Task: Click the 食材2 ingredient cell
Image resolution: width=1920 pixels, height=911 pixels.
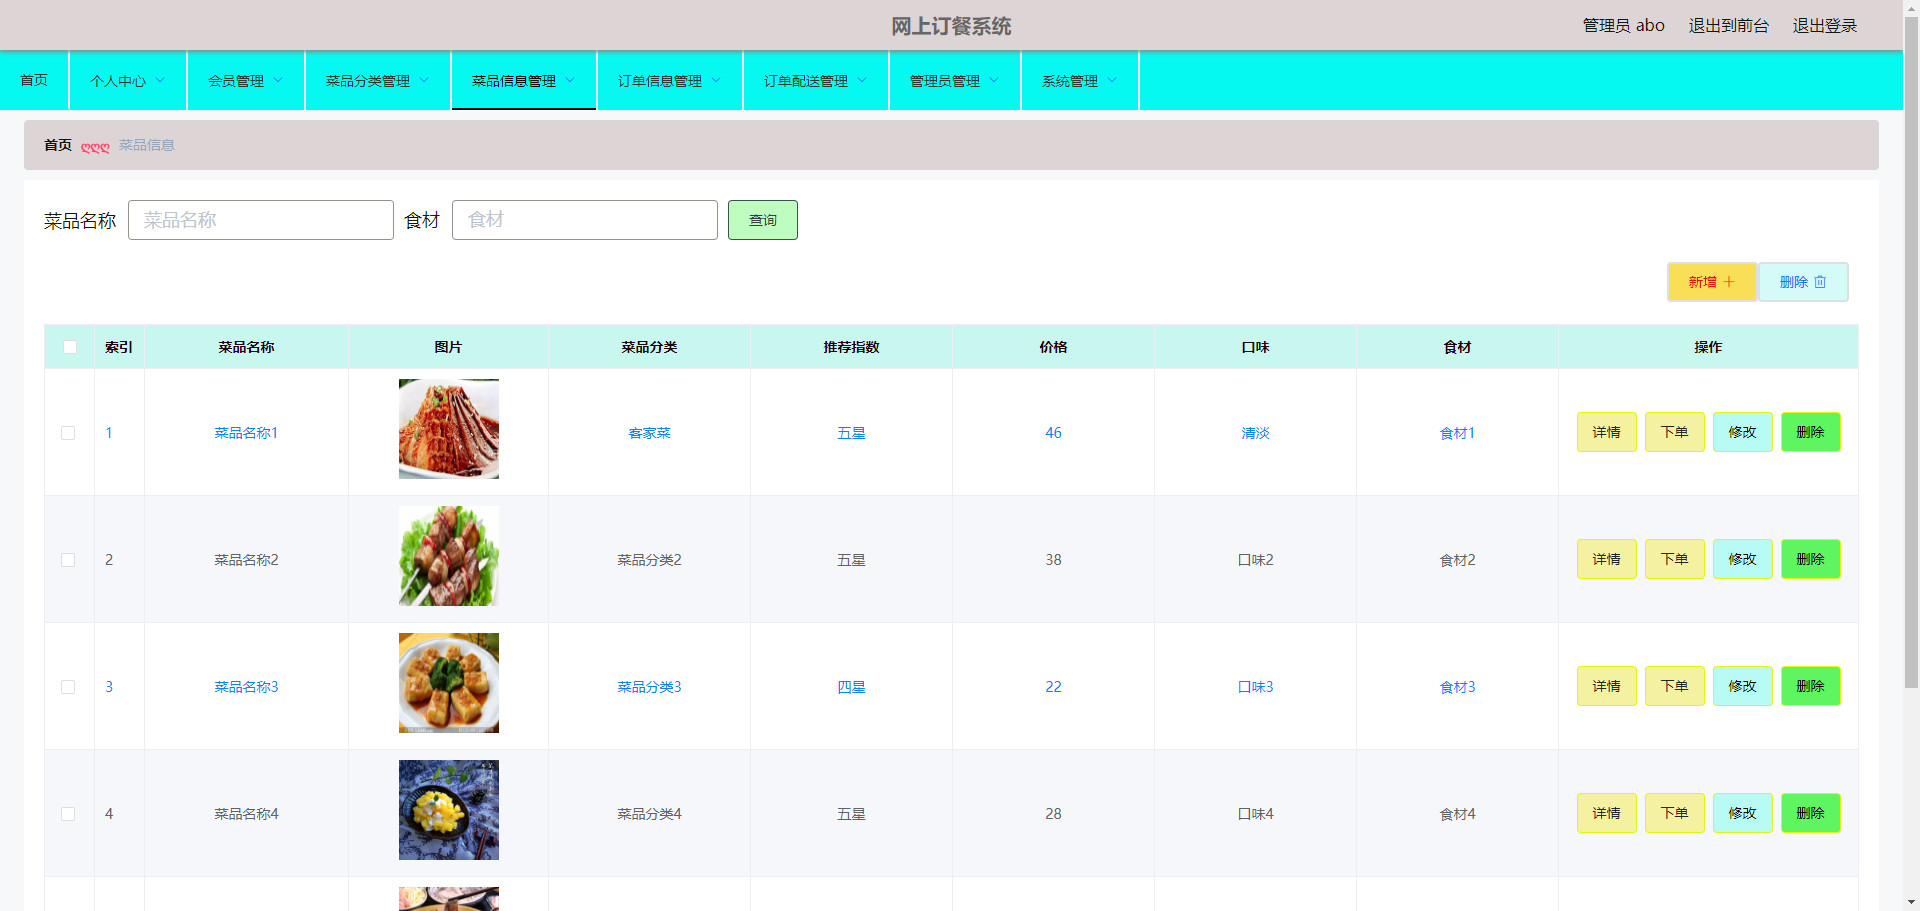Action: pos(1458,560)
